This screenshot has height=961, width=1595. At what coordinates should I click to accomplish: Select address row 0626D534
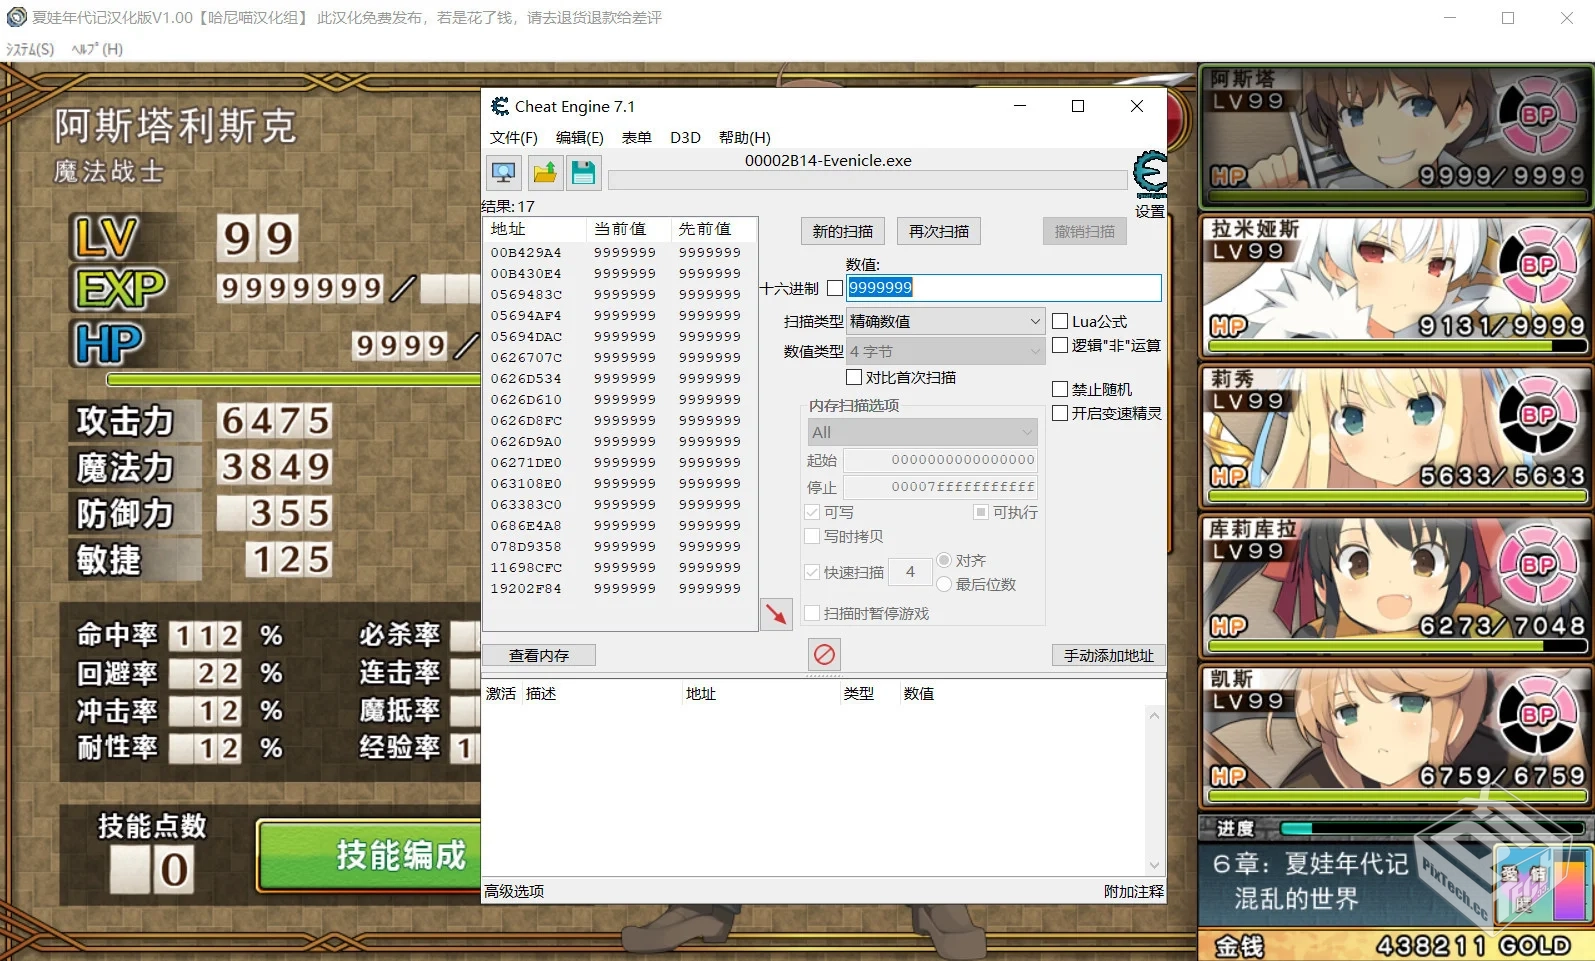pyautogui.click(x=619, y=378)
